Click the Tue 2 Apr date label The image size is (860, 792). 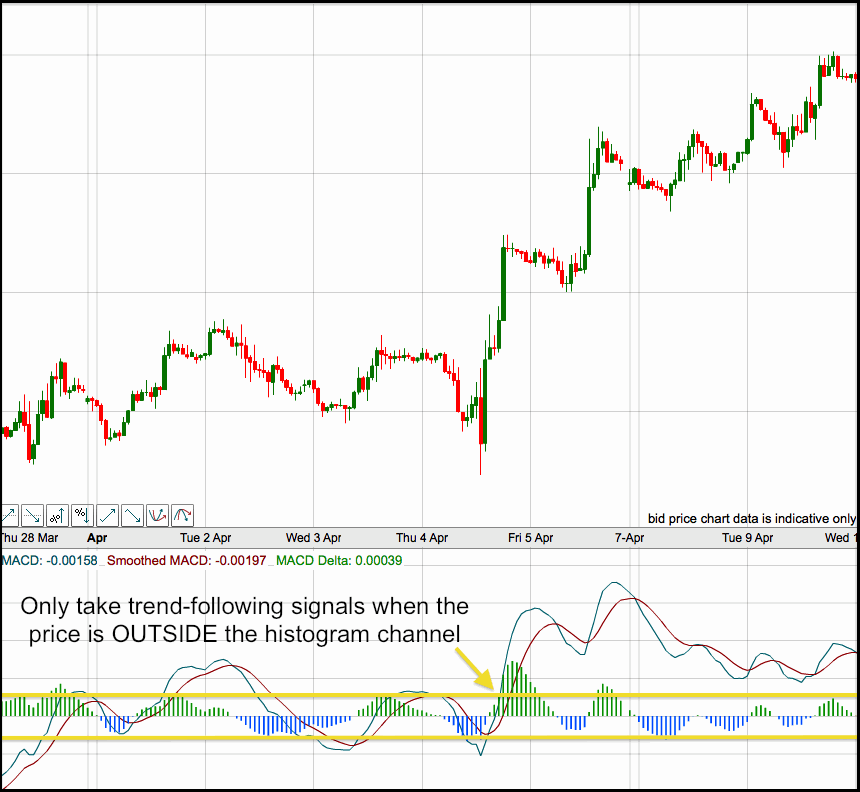pyautogui.click(x=206, y=538)
